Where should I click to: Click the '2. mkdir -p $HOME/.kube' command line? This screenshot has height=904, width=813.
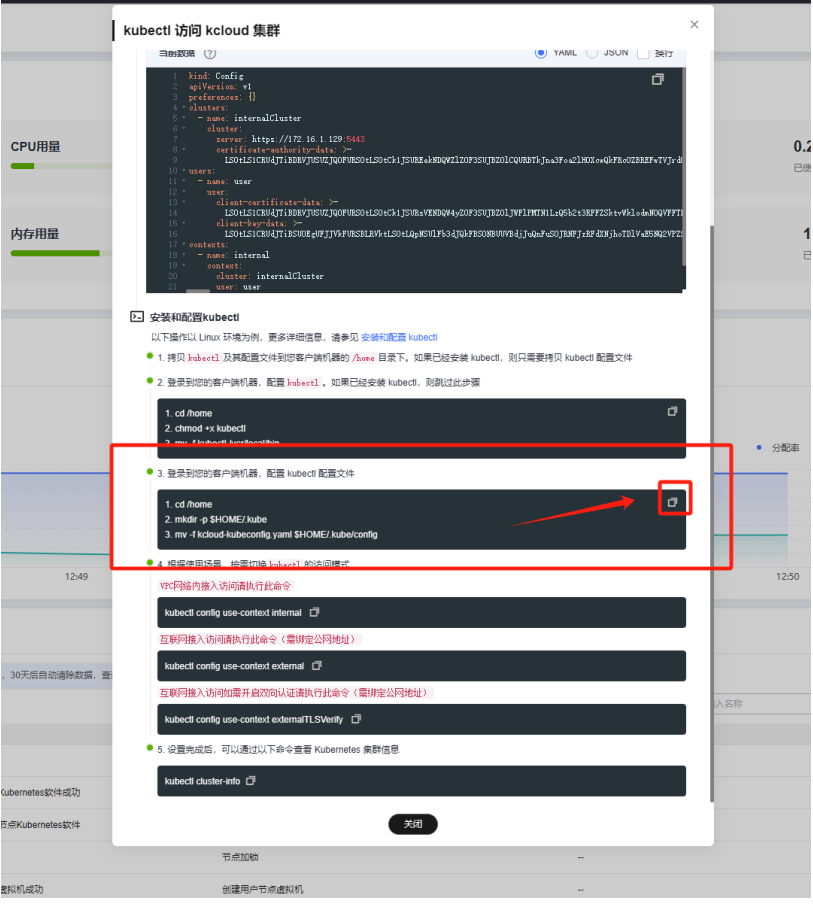coord(216,520)
